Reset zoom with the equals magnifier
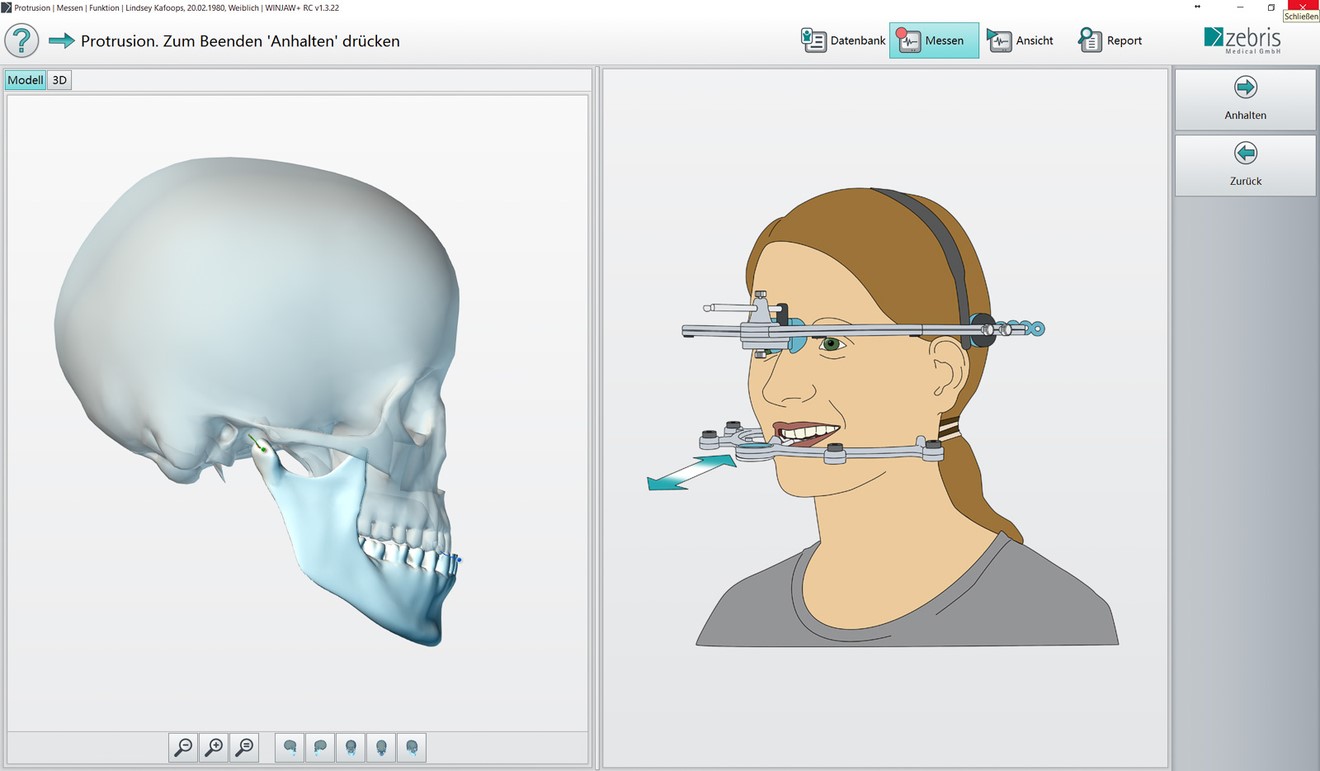The height and width of the screenshot is (771, 1320). [x=244, y=747]
